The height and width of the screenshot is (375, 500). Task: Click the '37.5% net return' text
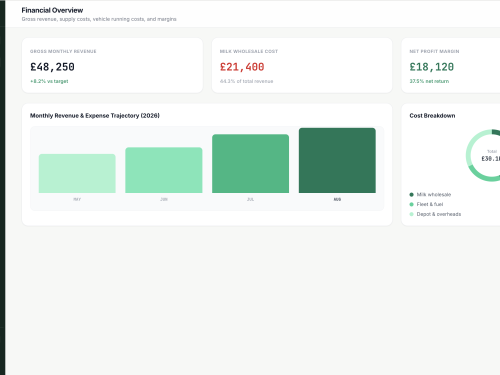tap(429, 81)
